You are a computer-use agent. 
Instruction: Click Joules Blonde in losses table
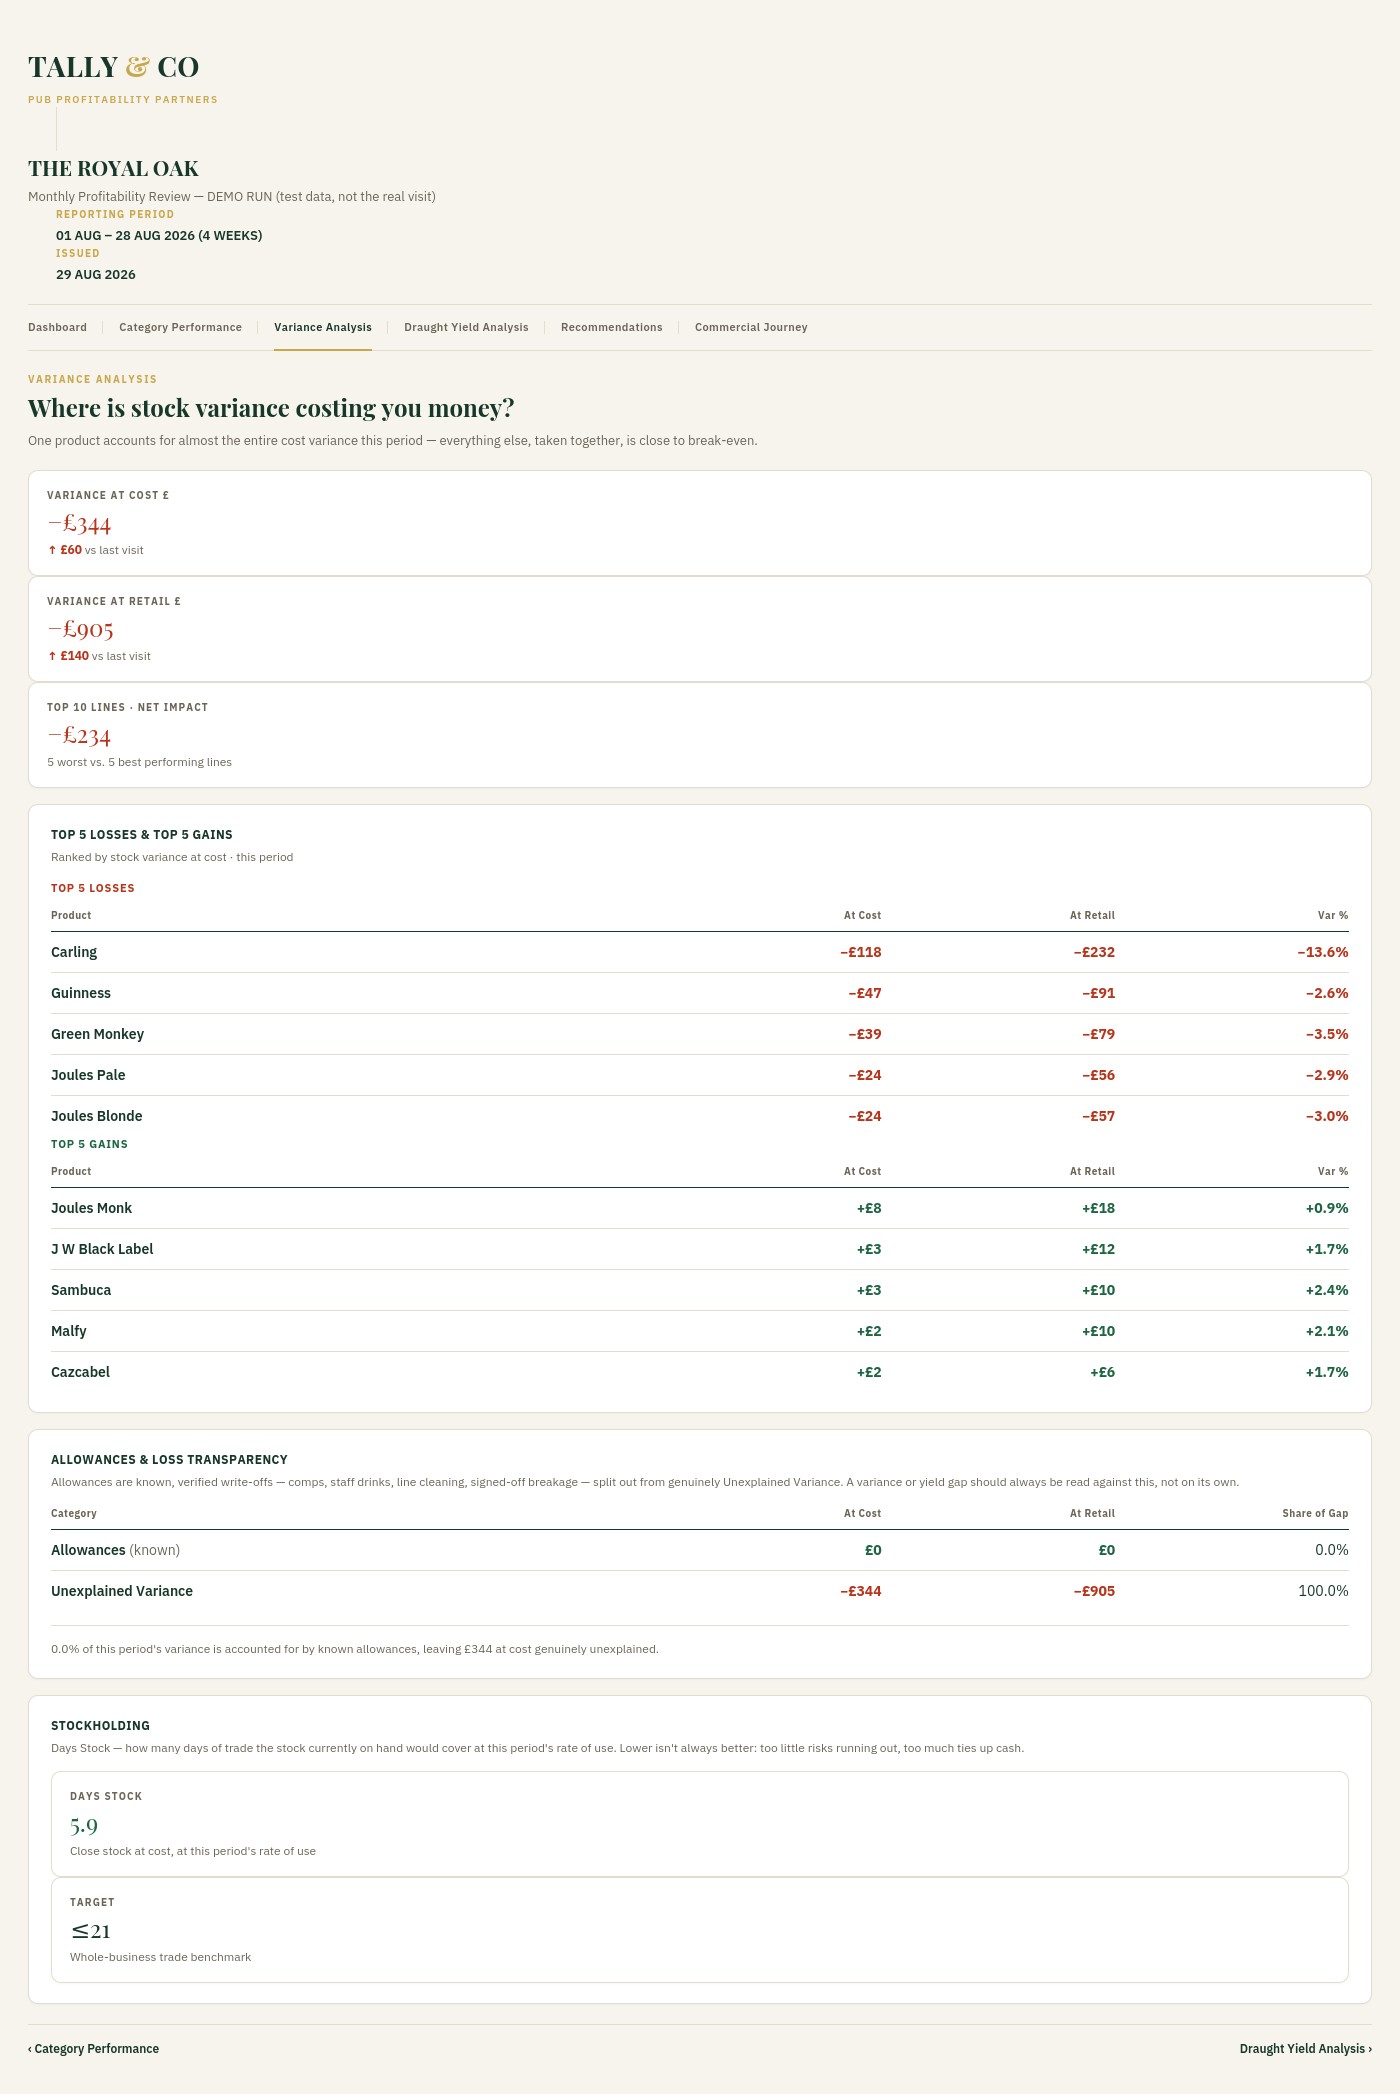(x=97, y=1116)
